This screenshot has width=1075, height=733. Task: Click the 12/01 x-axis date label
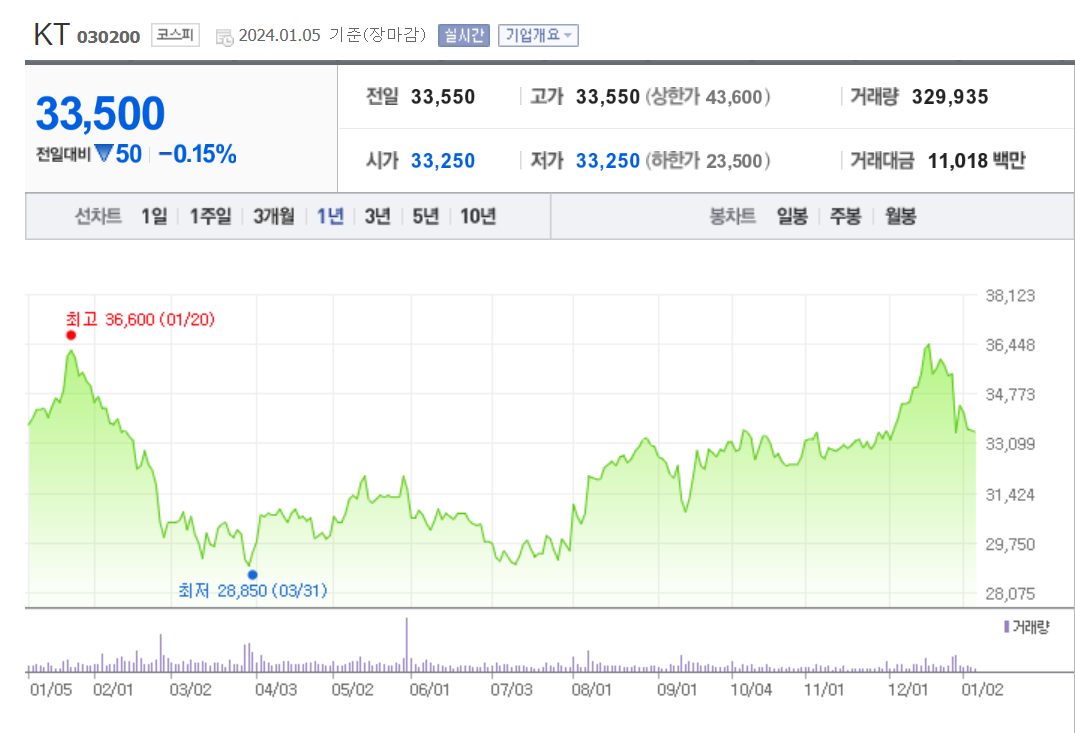[908, 689]
